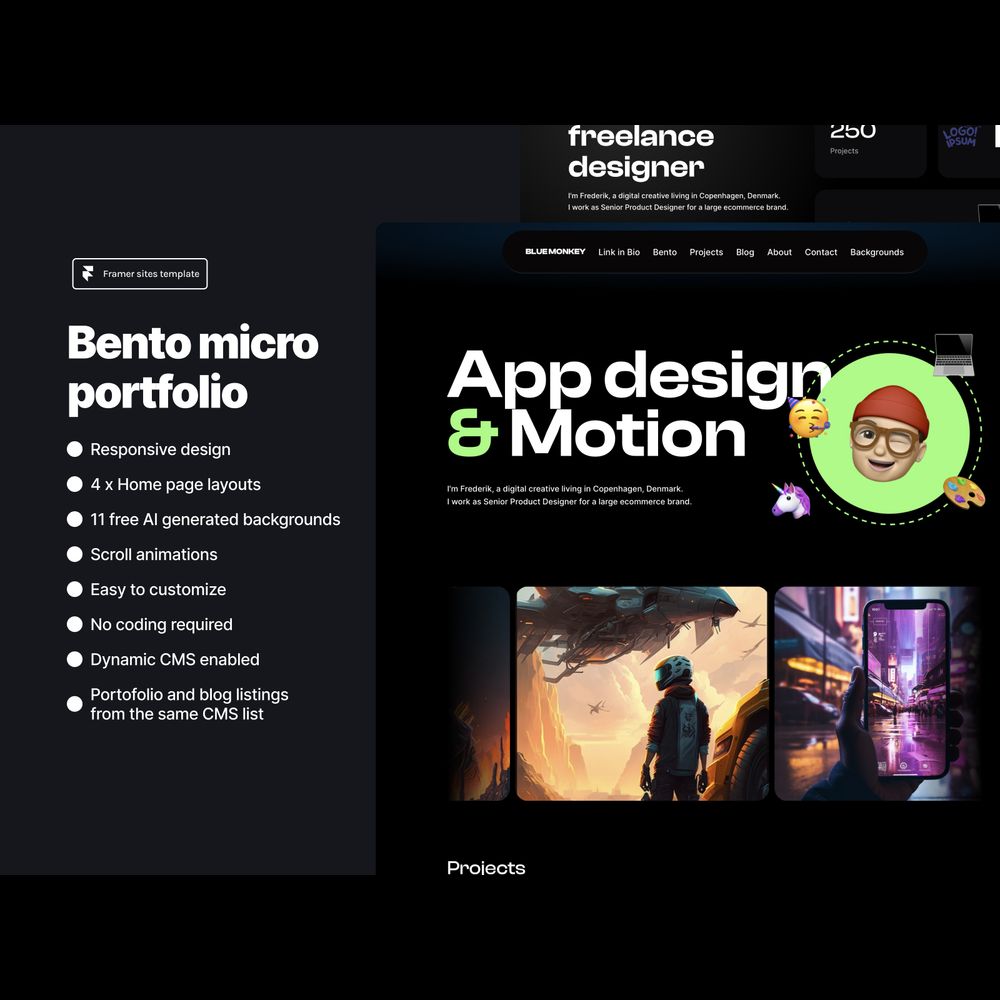Open the sci-fi spaceship project thumbnail
Image resolution: width=1000 pixels, height=1000 pixels.
[x=641, y=693]
